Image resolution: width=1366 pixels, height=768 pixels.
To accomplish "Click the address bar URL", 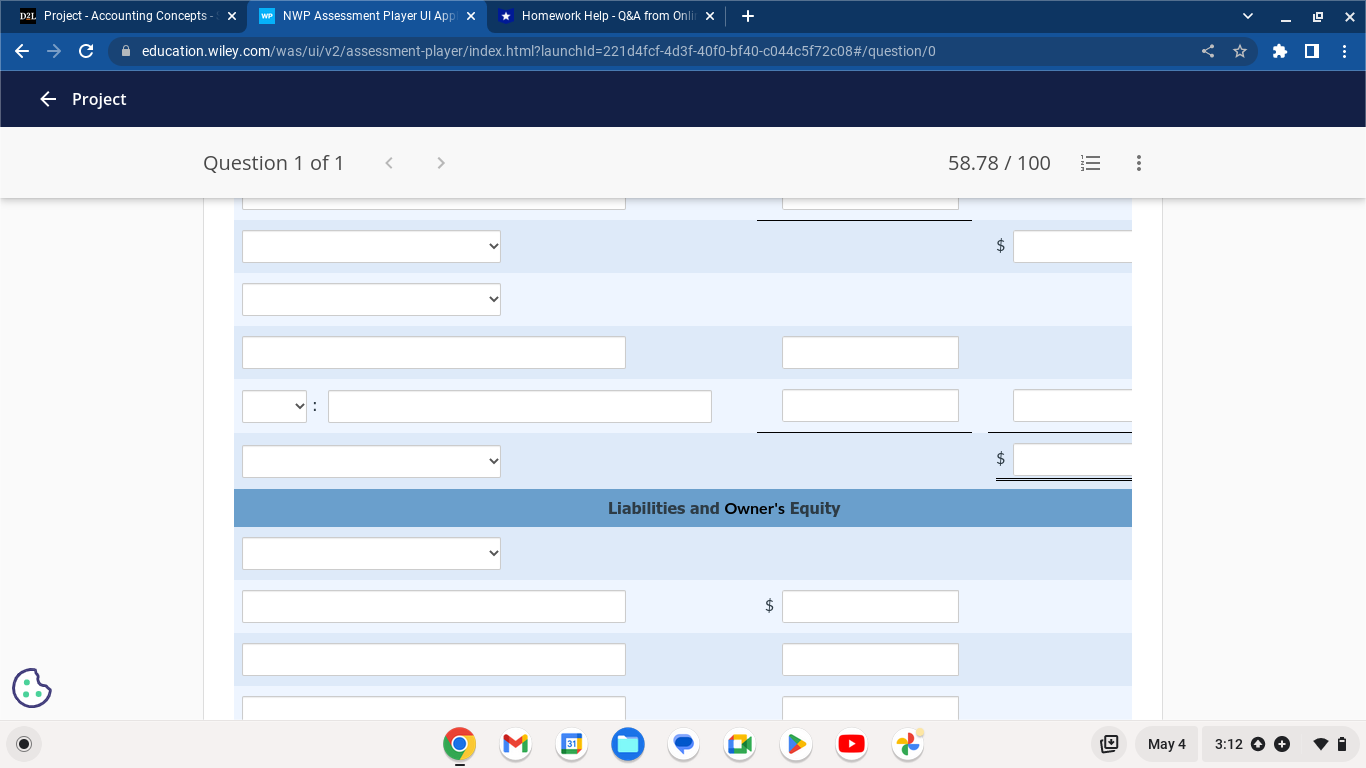I will point(538,51).
